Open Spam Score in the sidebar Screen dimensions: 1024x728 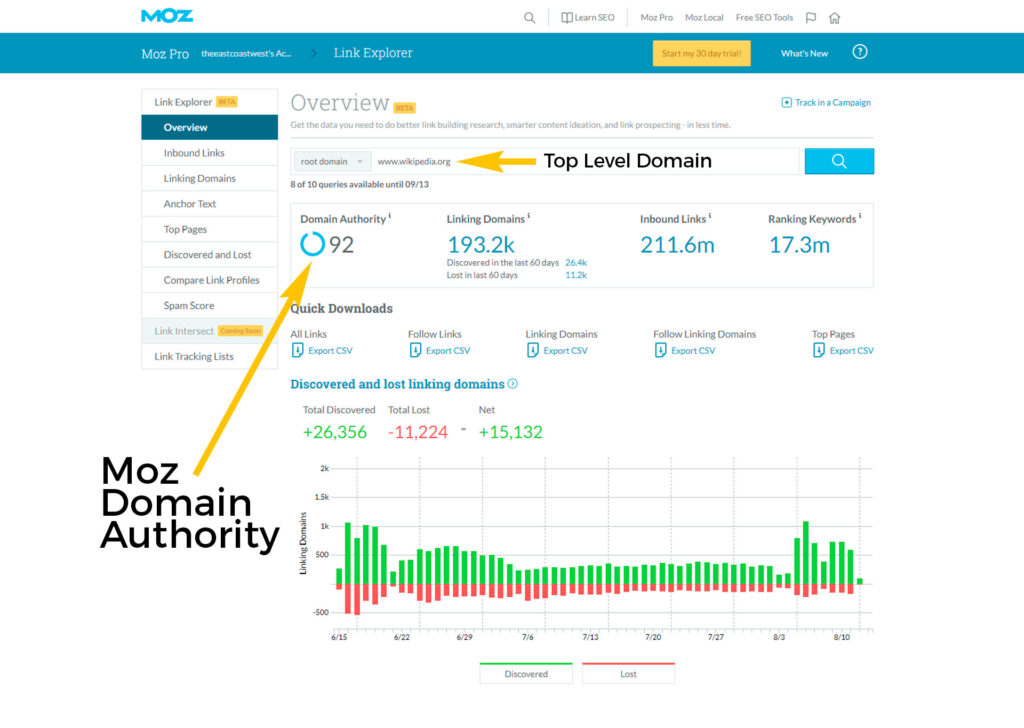210,306
